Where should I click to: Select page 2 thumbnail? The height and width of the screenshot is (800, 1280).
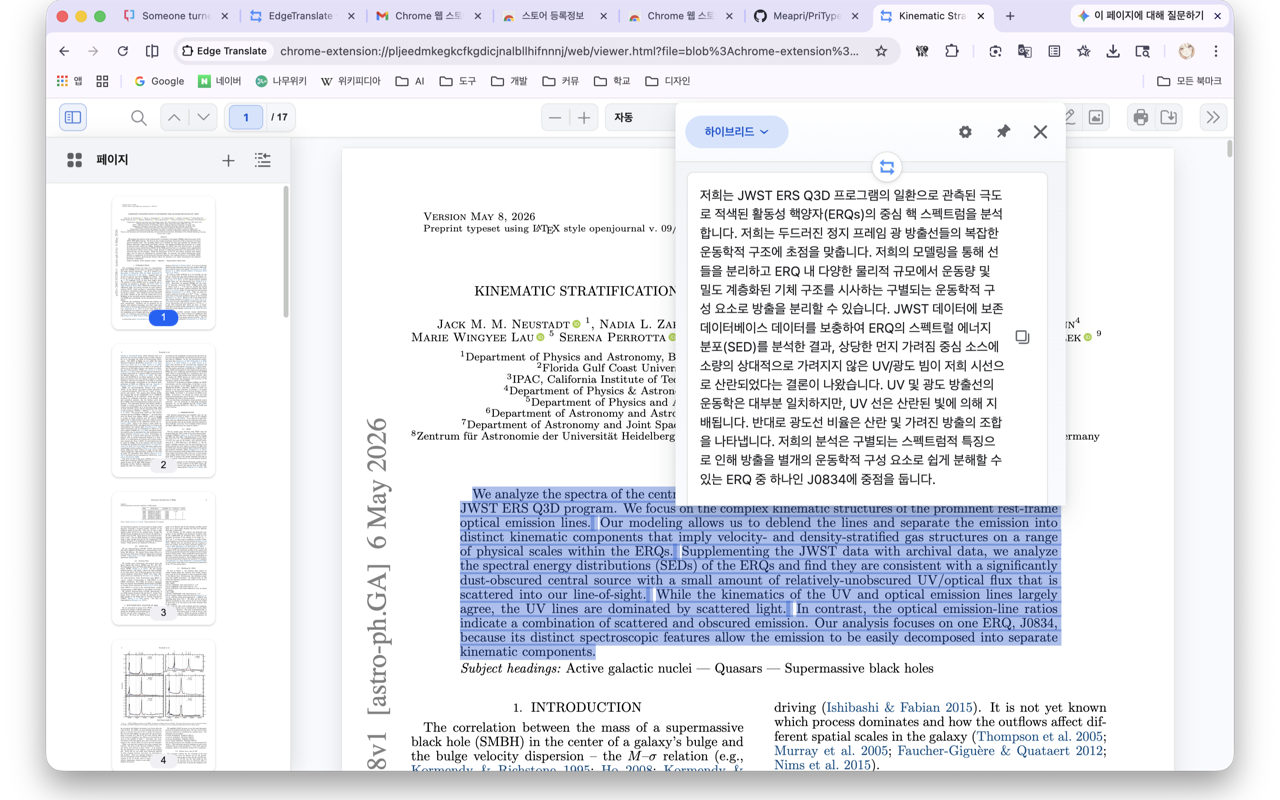(x=163, y=410)
